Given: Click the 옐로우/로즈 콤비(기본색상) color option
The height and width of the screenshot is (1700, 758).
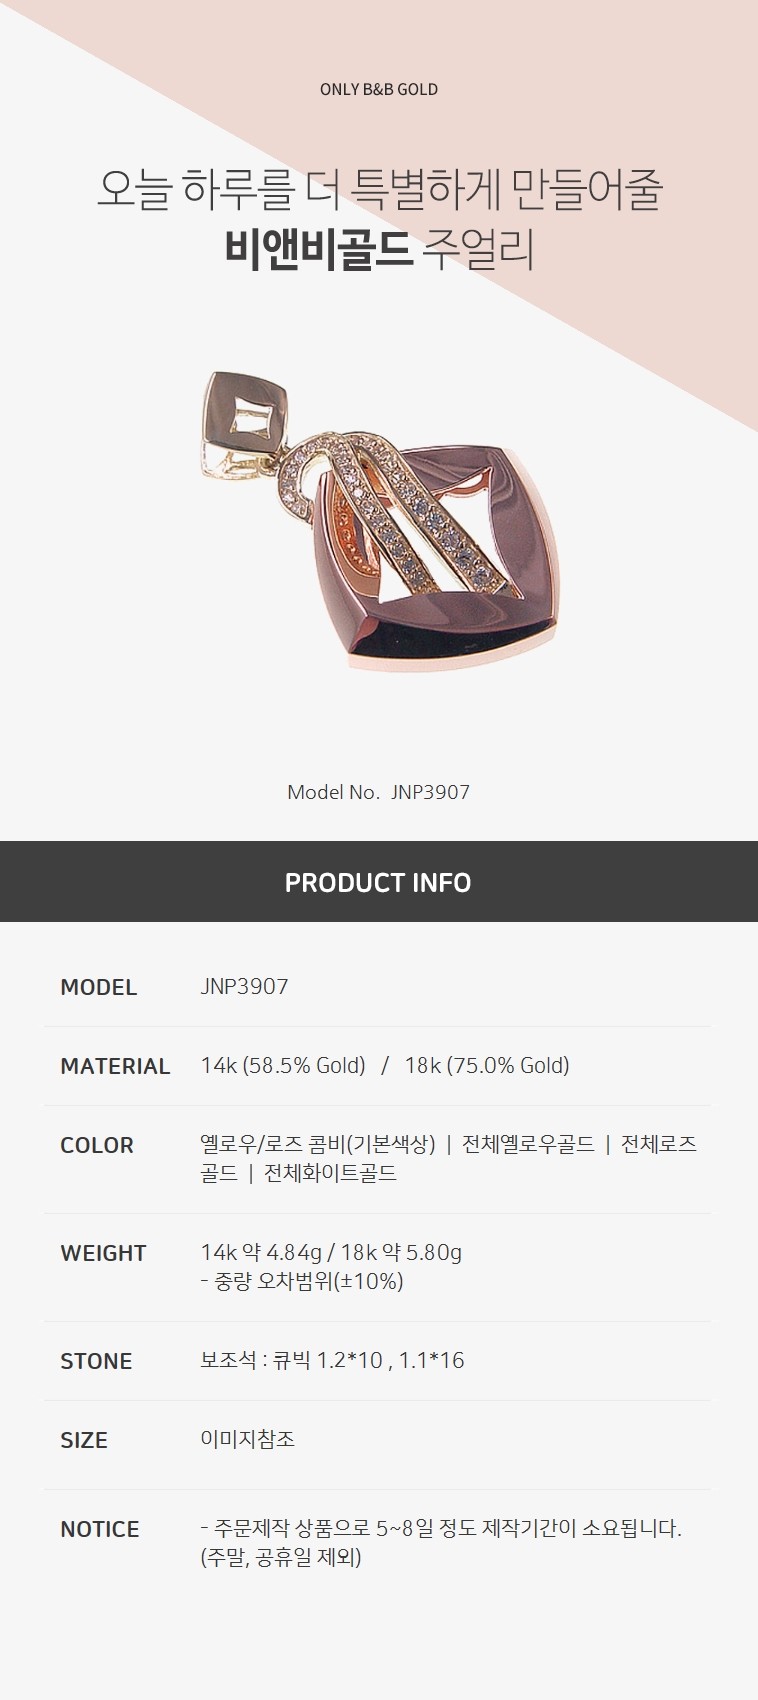Looking at the screenshot, I should click(x=318, y=1144).
